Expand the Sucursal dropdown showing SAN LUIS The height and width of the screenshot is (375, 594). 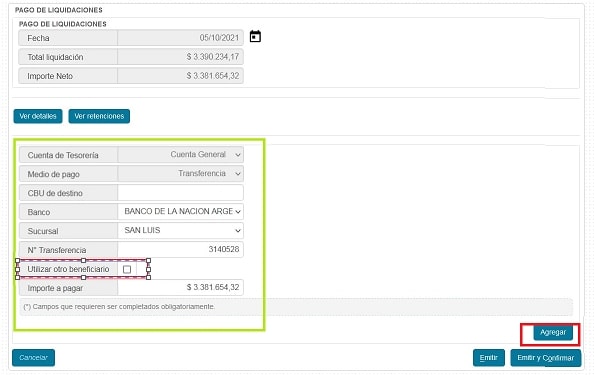tap(181, 230)
